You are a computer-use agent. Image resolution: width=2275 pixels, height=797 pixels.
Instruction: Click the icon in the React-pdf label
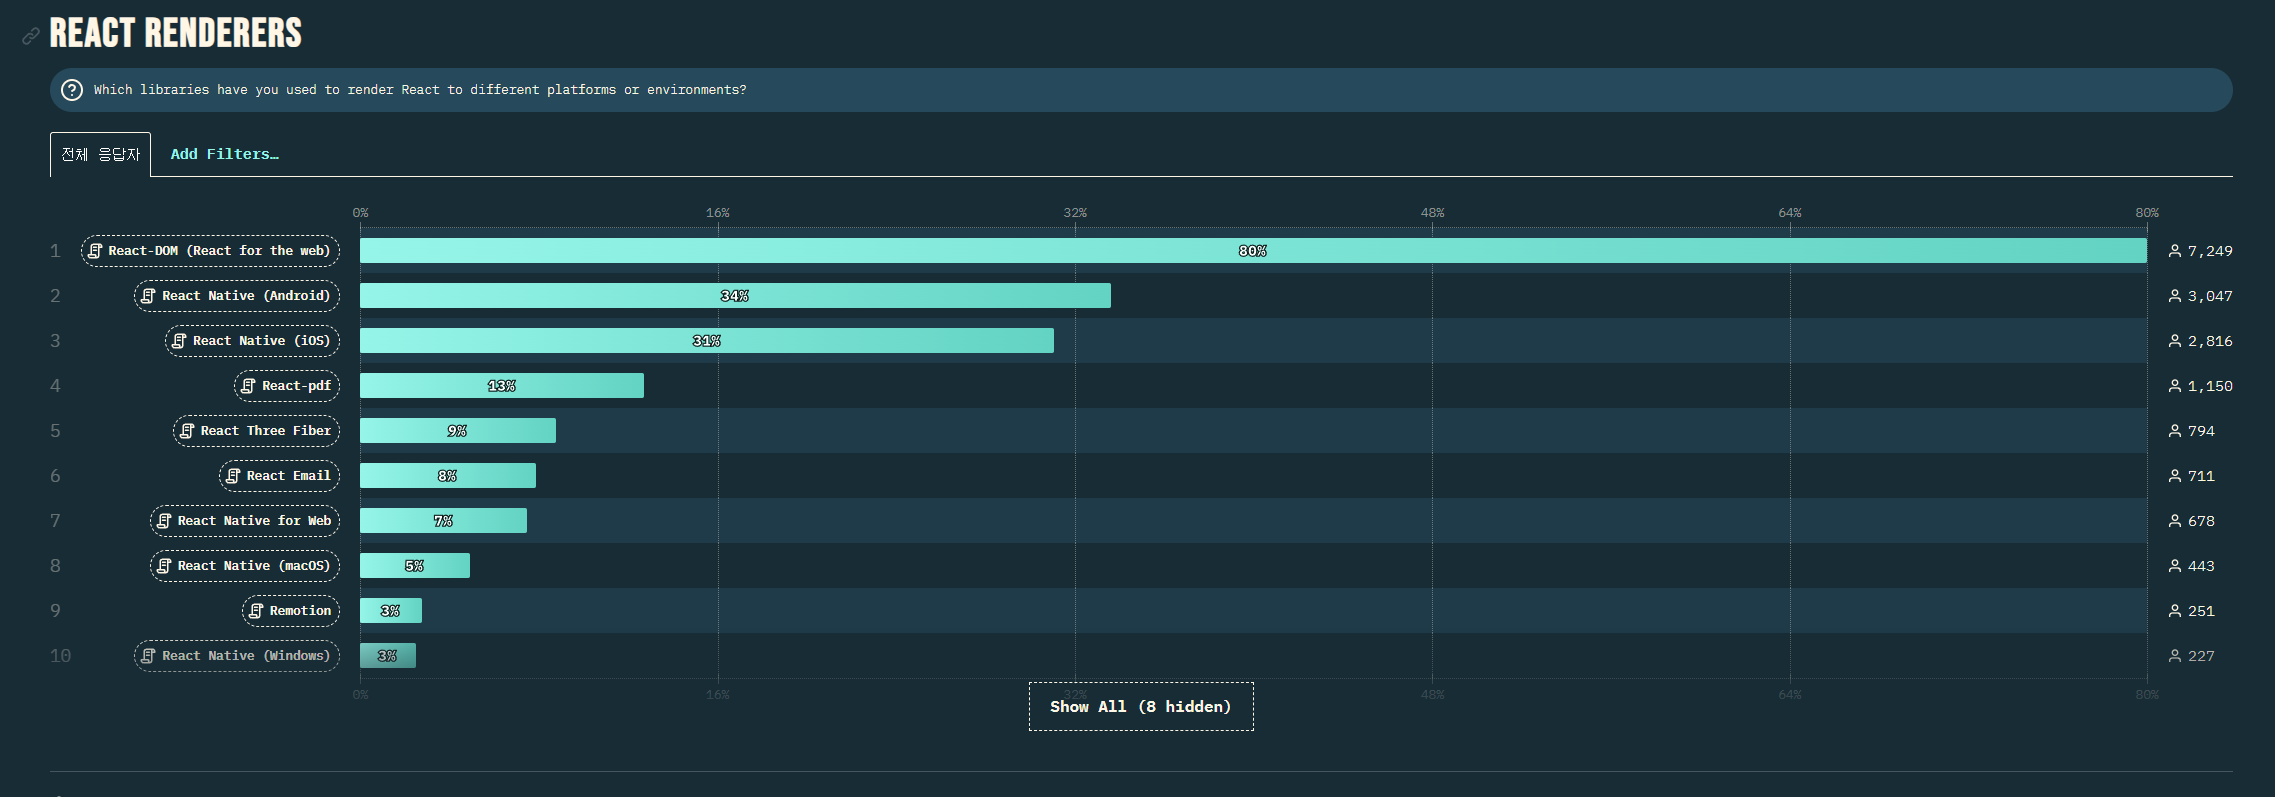(248, 386)
